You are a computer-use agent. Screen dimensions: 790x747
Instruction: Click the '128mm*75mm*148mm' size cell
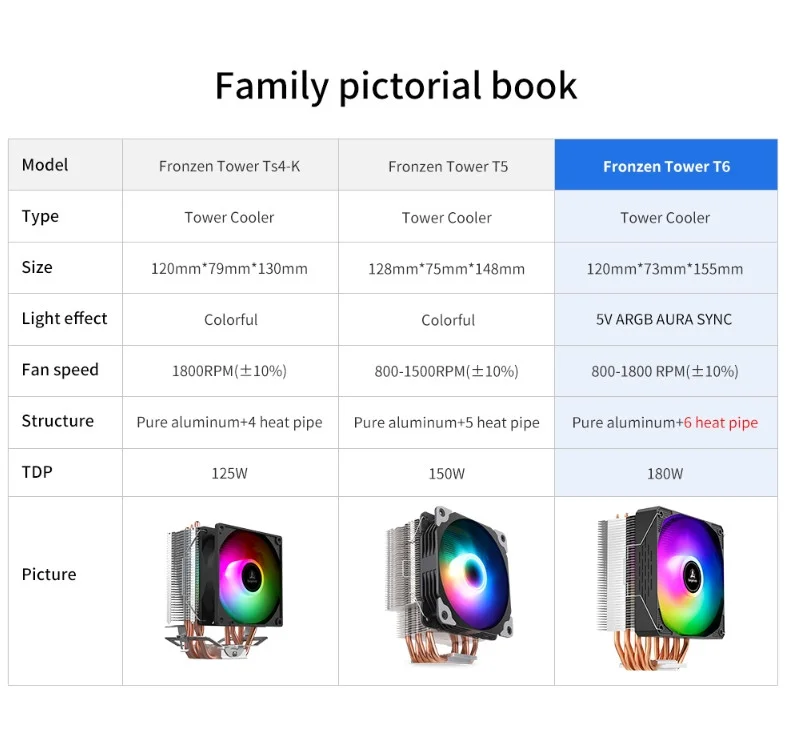[446, 268]
